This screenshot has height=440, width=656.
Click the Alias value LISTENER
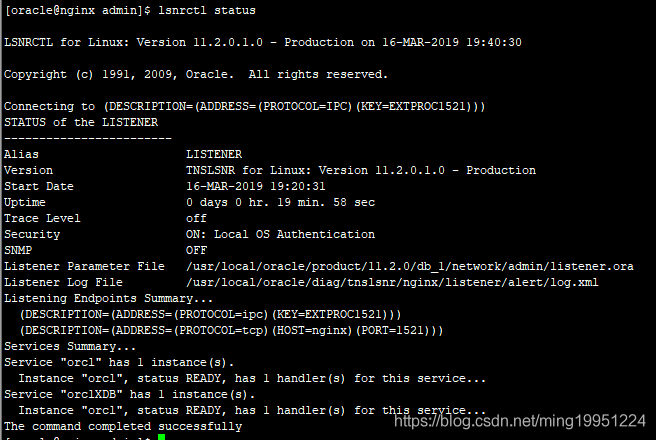214,154
